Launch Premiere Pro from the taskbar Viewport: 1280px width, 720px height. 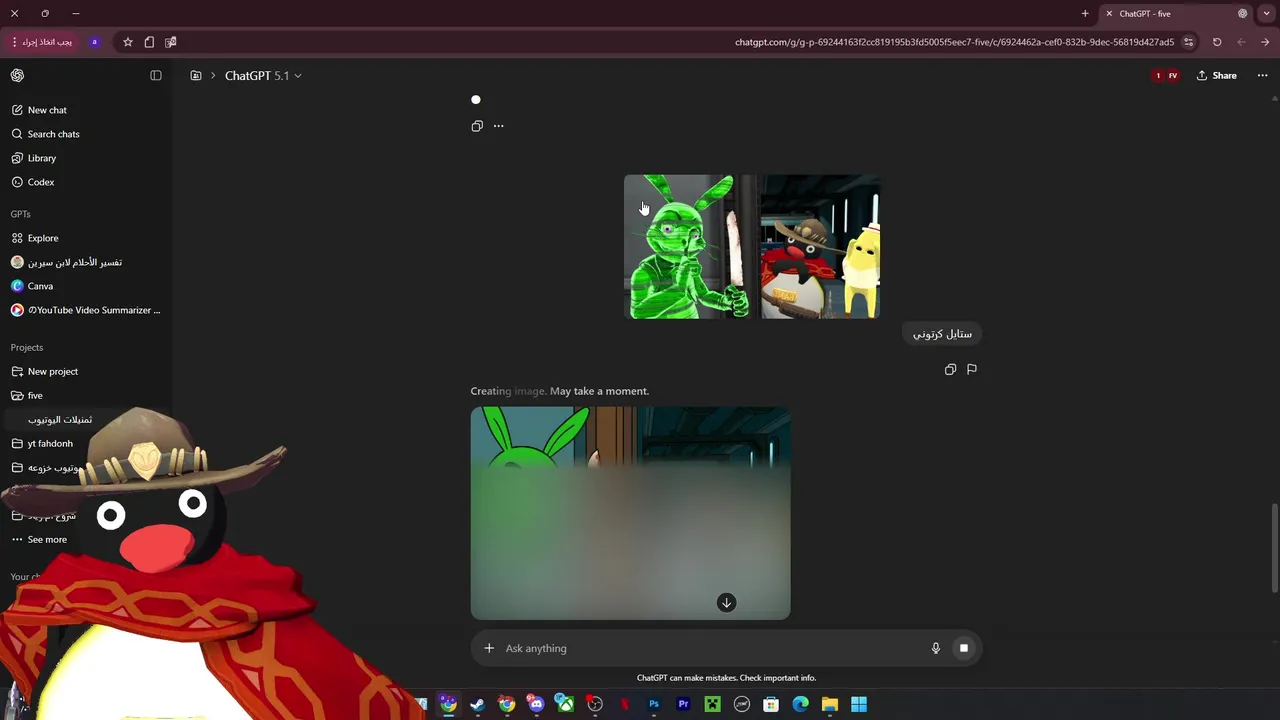point(683,704)
